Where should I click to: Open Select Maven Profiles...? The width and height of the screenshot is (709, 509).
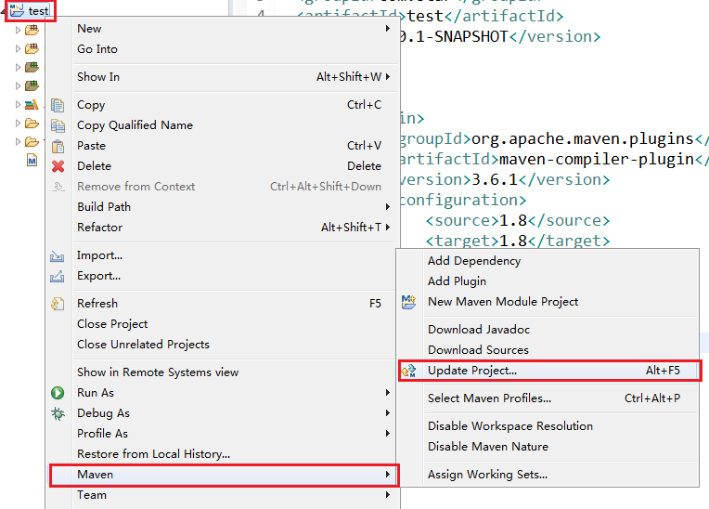[x=489, y=398]
